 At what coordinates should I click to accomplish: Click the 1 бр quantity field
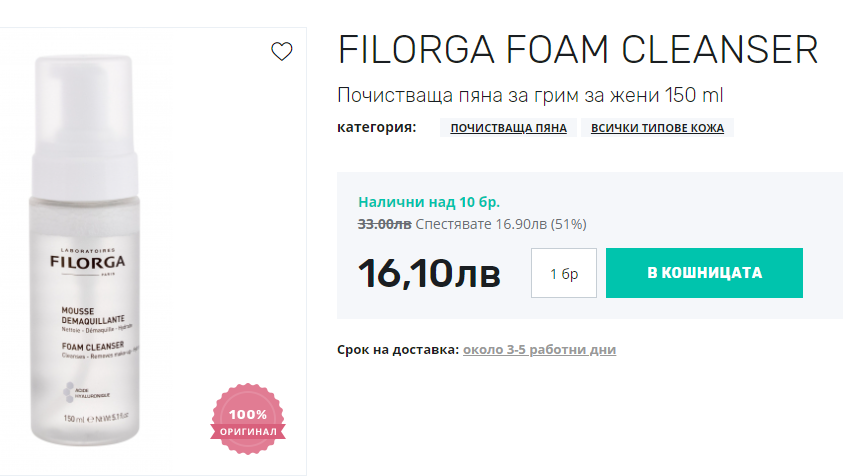pos(564,273)
